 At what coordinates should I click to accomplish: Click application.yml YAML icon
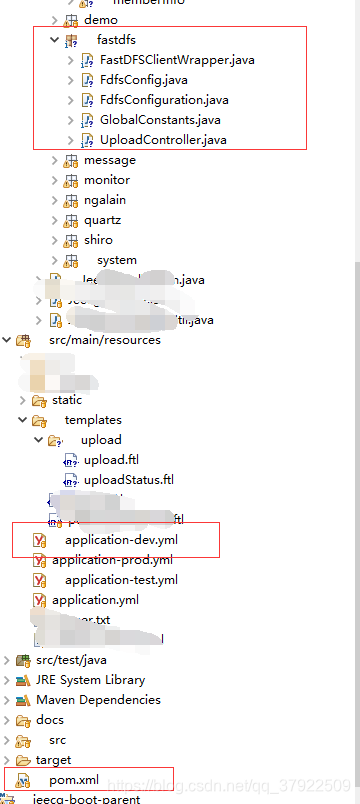(39, 600)
